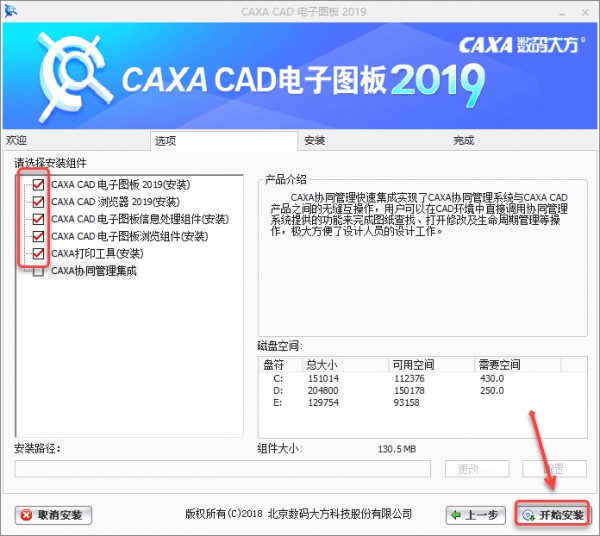Select CAXA CAD 浏览器 2019(安装) row
Screen dimensions: 600x536
tap(115, 202)
